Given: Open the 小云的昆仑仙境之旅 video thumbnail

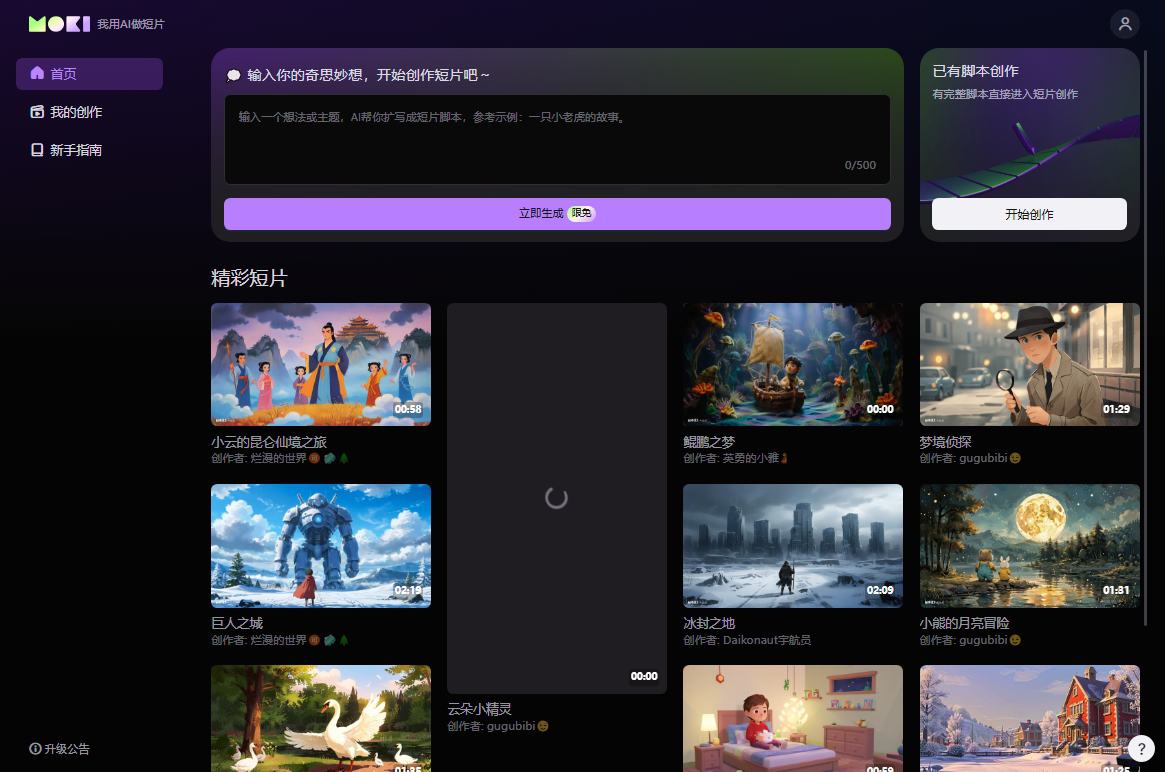Looking at the screenshot, I should [321, 364].
